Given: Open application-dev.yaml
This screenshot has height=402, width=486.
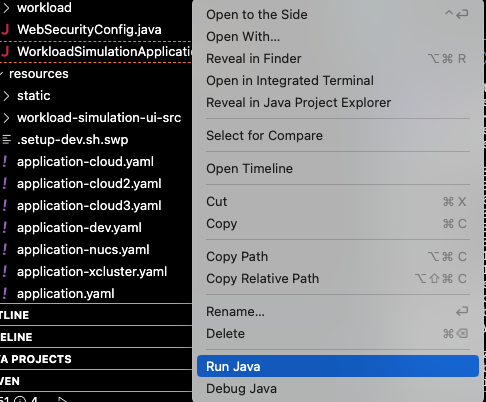Looking at the screenshot, I should [x=79, y=228].
